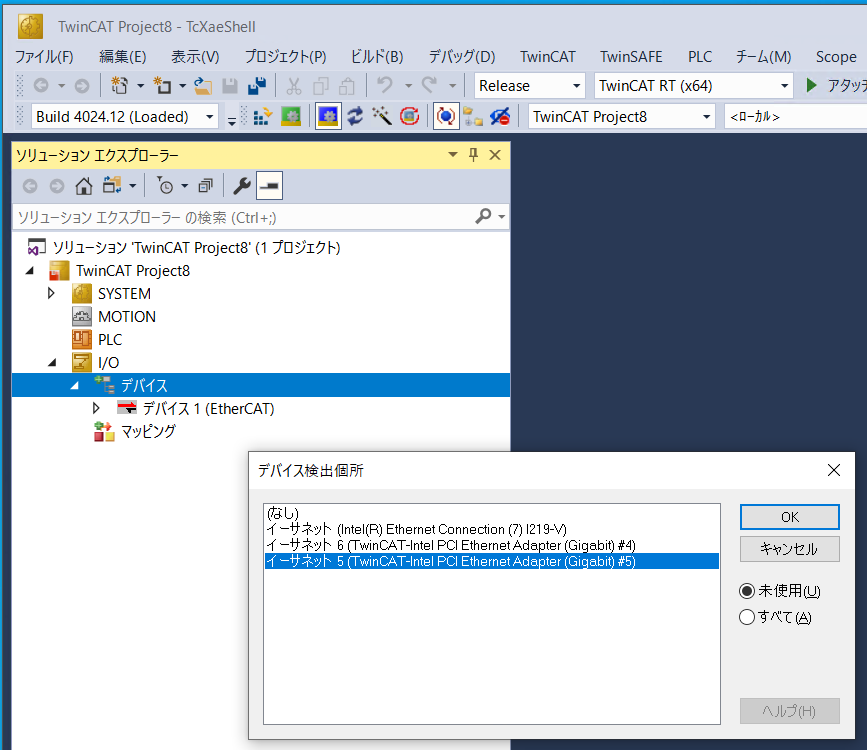Select the ソリューション 'TwinCAT Project8' root item
This screenshot has height=750, width=867.
196,247
